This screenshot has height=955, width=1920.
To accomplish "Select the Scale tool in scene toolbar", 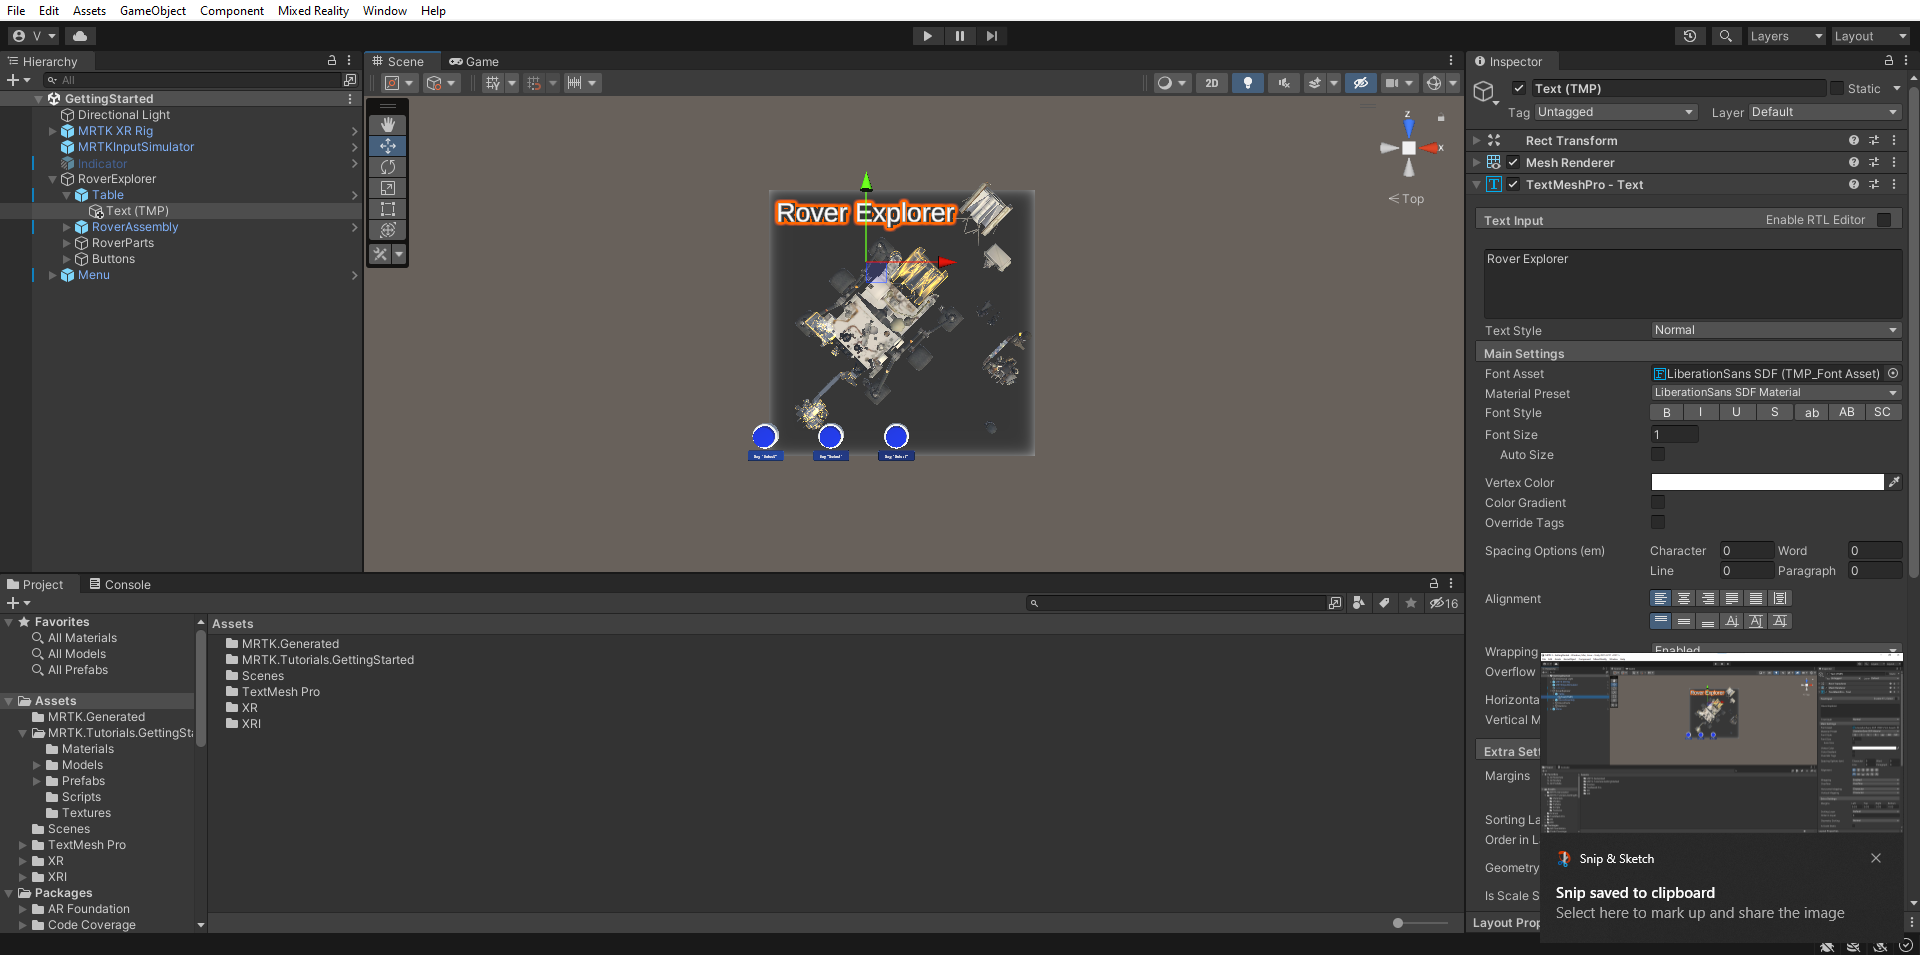I will pos(387,188).
